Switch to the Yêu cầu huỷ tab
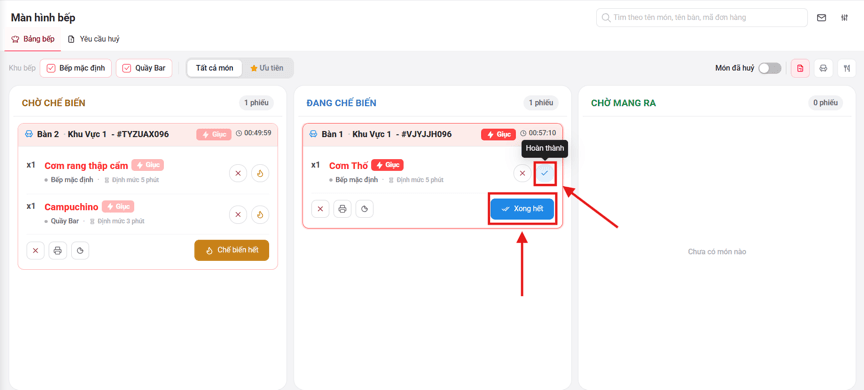Screen dimensions: 864x390 [94, 39]
